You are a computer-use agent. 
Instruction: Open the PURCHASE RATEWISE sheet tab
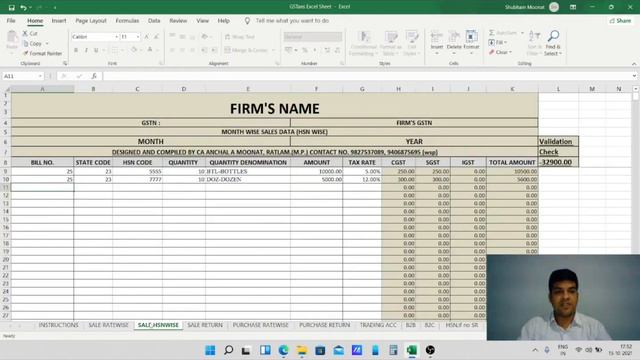pyautogui.click(x=260, y=325)
